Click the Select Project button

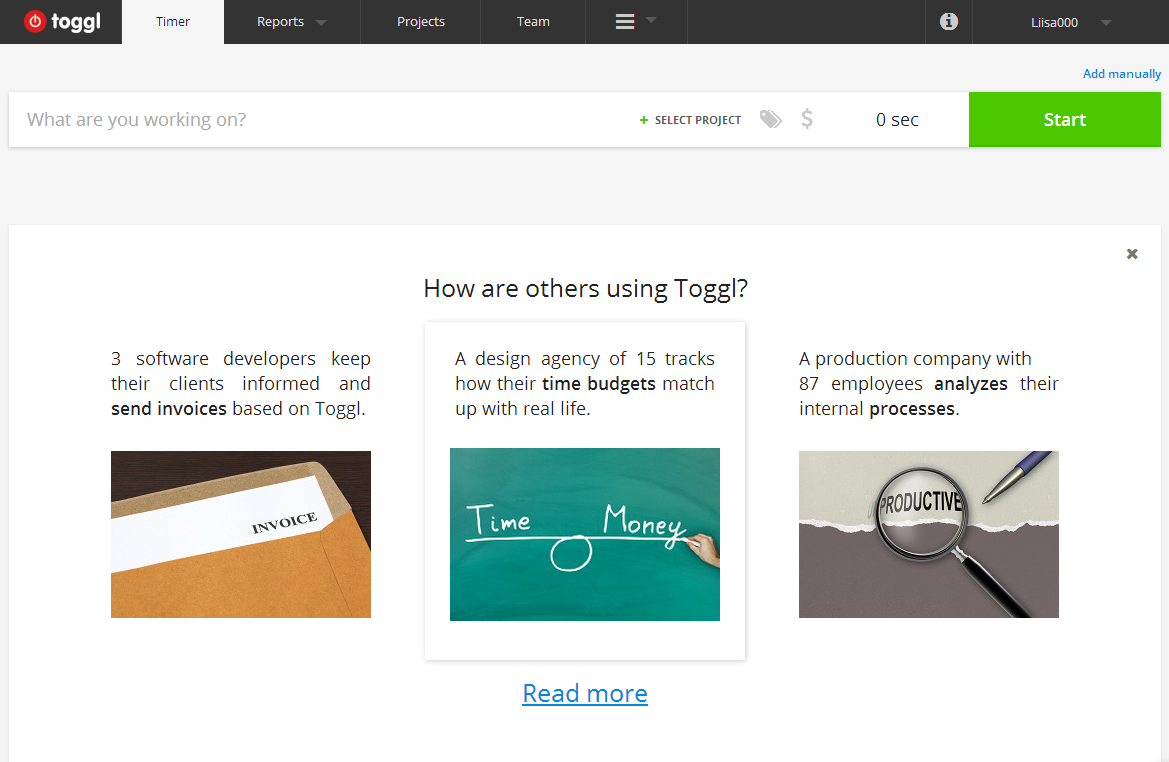[x=690, y=120]
